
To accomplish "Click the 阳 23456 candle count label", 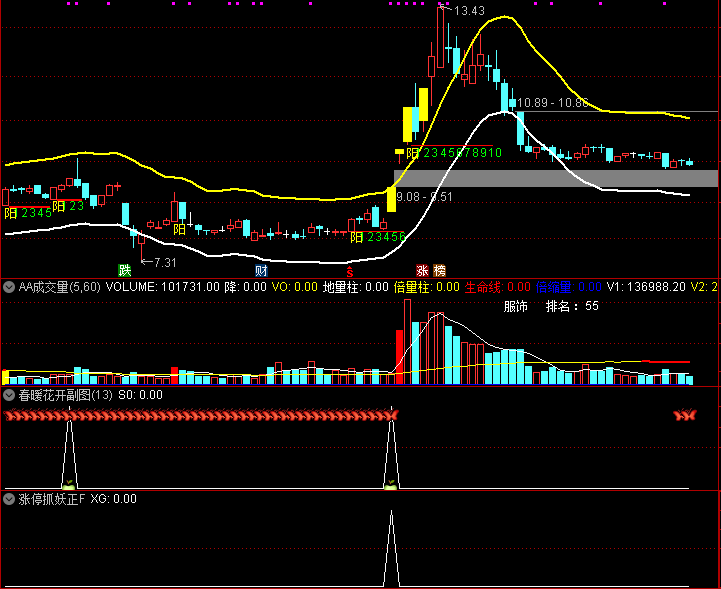I will 378,237.
